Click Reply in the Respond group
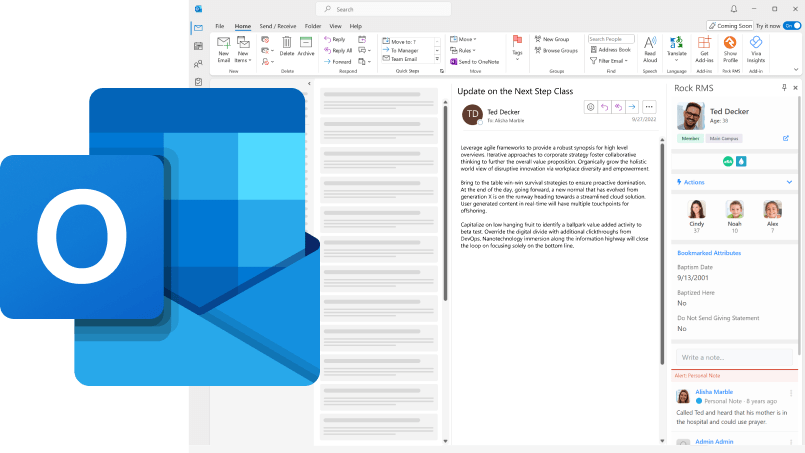The image size is (805, 453). tap(335, 39)
